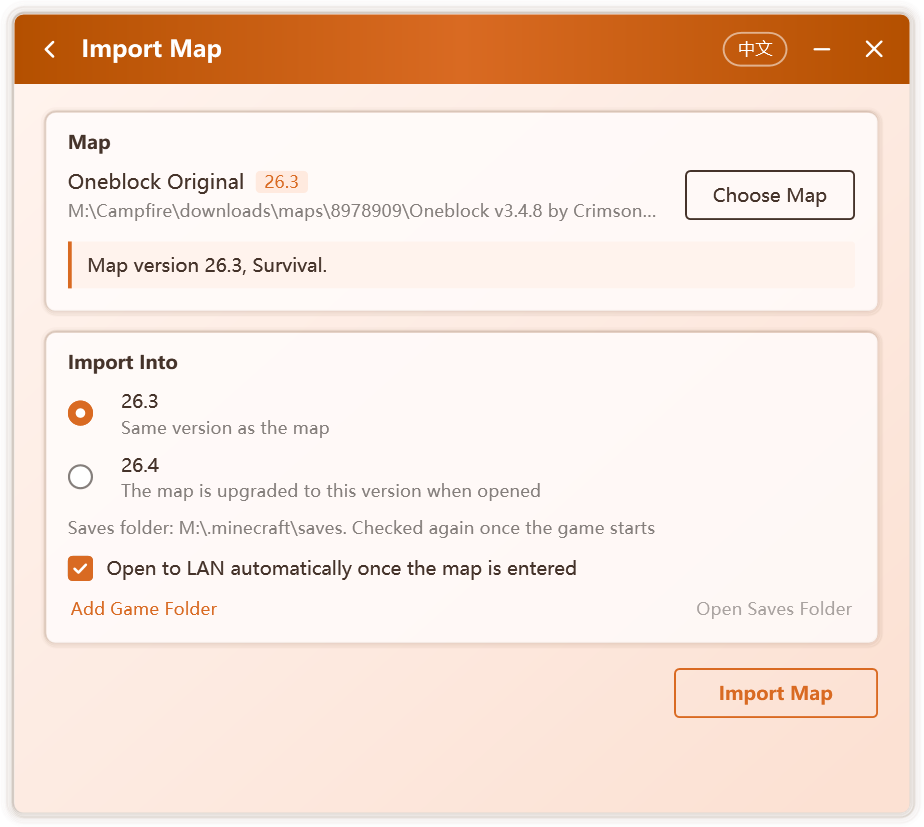Viewport: 924px width, 827px height.
Task: Click the Oneblock Original map name
Action: 156,182
